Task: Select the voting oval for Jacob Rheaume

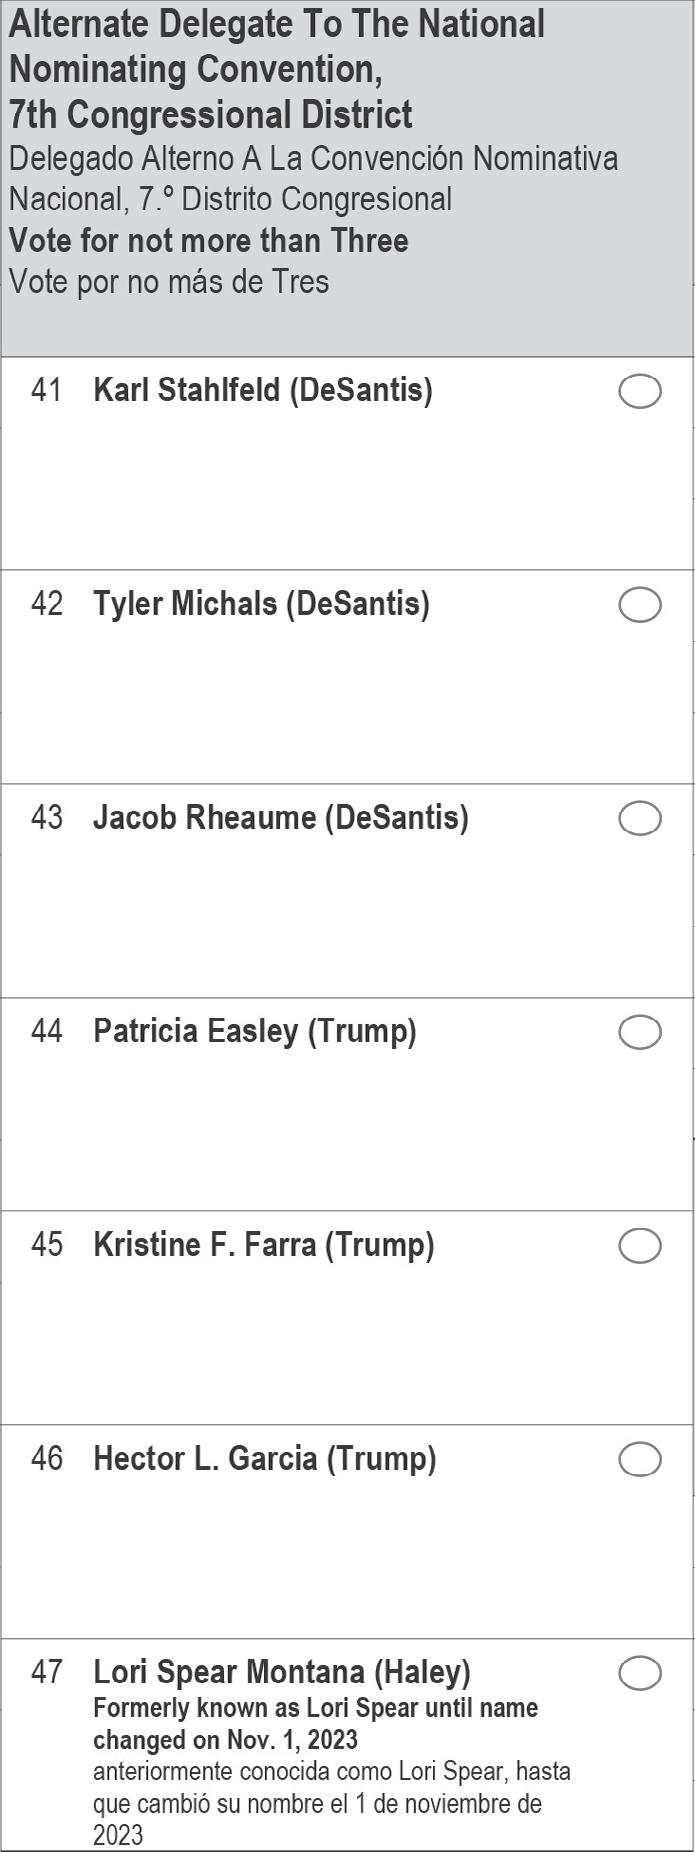Action: coord(640,818)
